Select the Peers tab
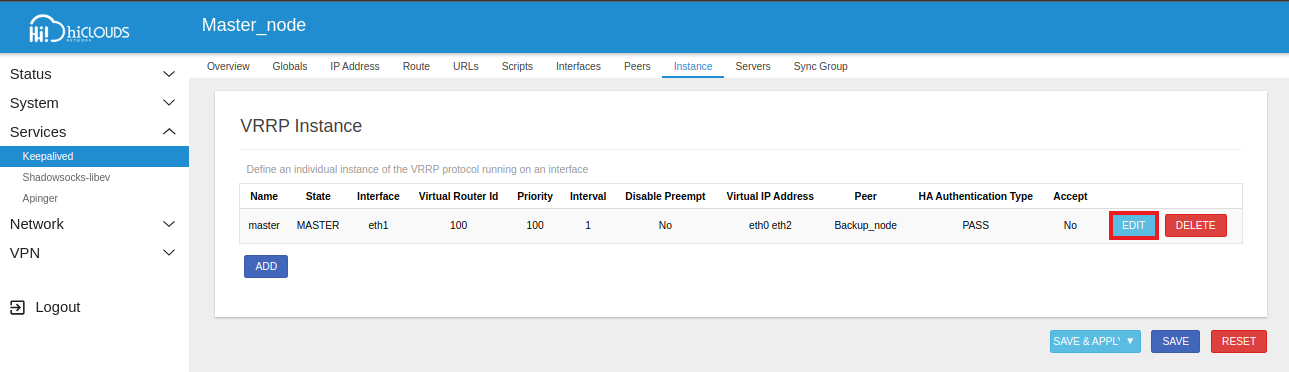This screenshot has height=372, width=1289. click(x=637, y=66)
